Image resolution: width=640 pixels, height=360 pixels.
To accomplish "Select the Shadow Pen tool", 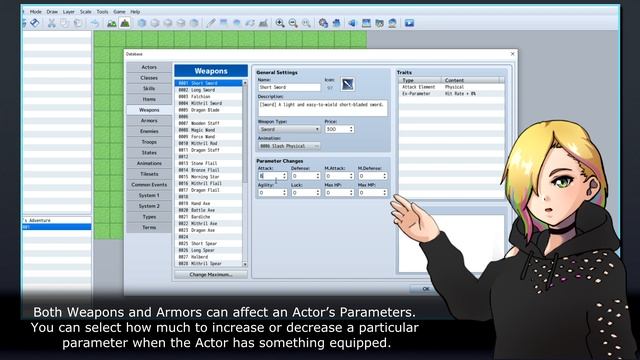I will (263, 23).
